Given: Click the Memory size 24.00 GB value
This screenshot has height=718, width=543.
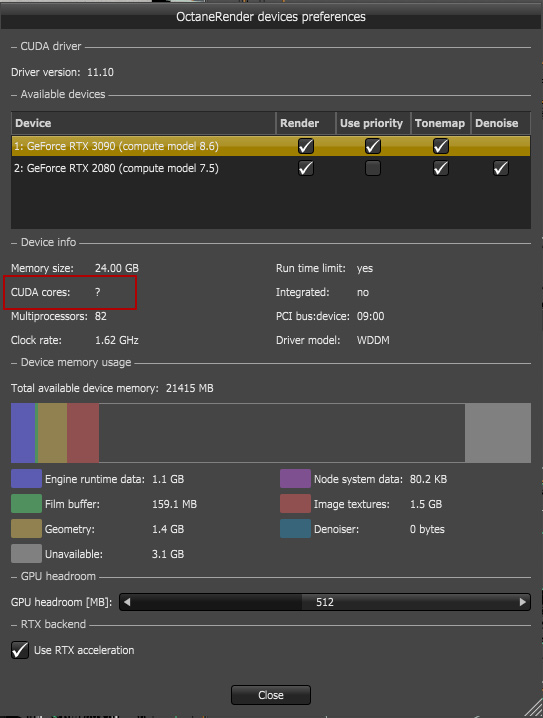Looking at the screenshot, I should [x=117, y=268].
